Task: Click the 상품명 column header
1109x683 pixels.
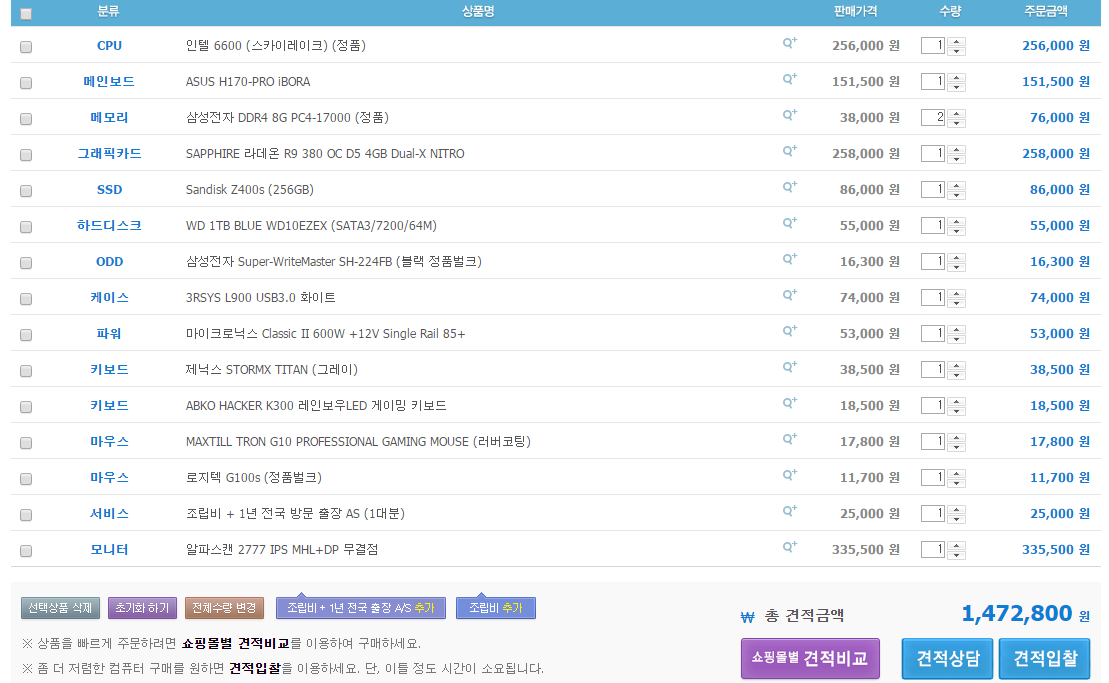Action: pyautogui.click(x=478, y=11)
